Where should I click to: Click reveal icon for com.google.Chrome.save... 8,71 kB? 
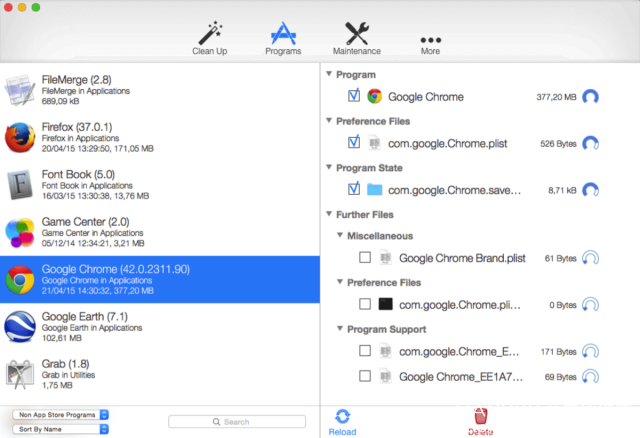[590, 190]
